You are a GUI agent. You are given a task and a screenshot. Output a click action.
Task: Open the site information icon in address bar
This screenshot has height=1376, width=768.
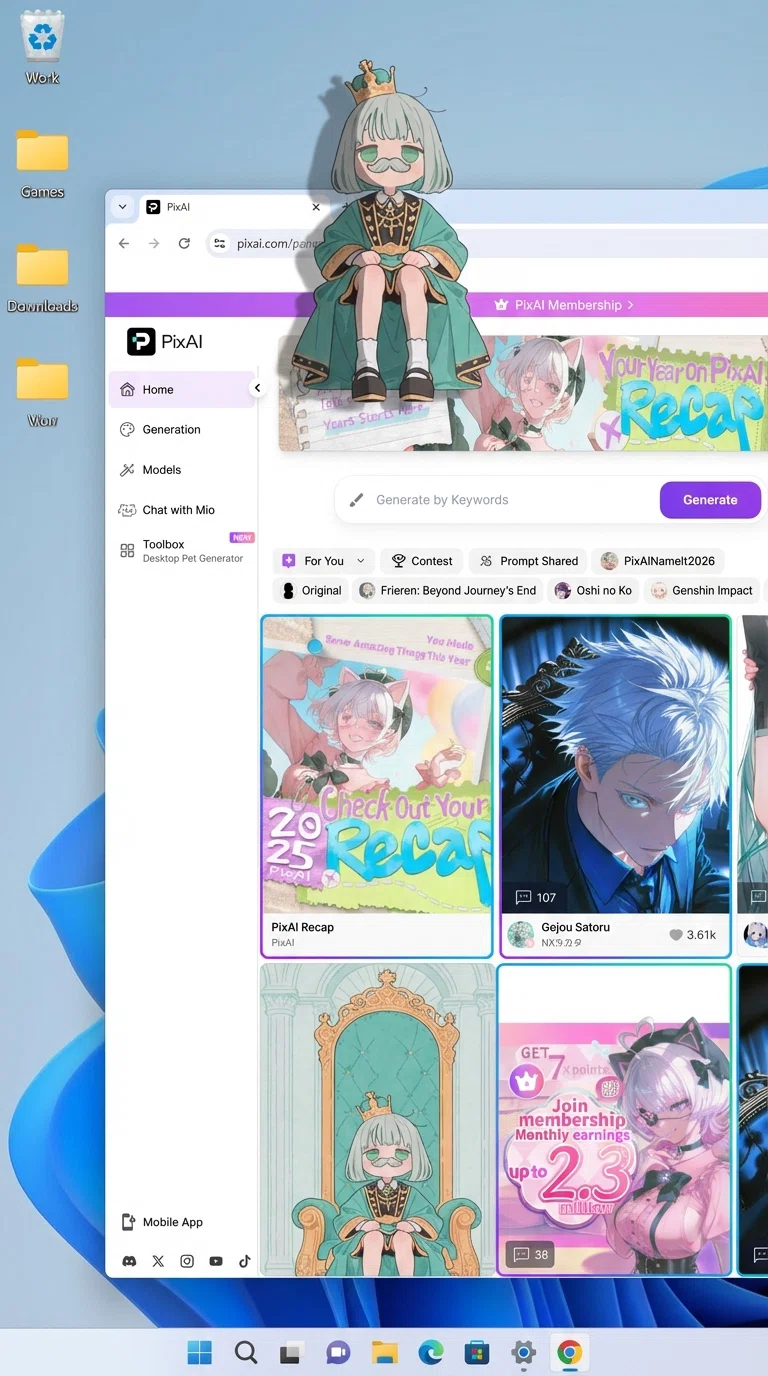point(220,243)
